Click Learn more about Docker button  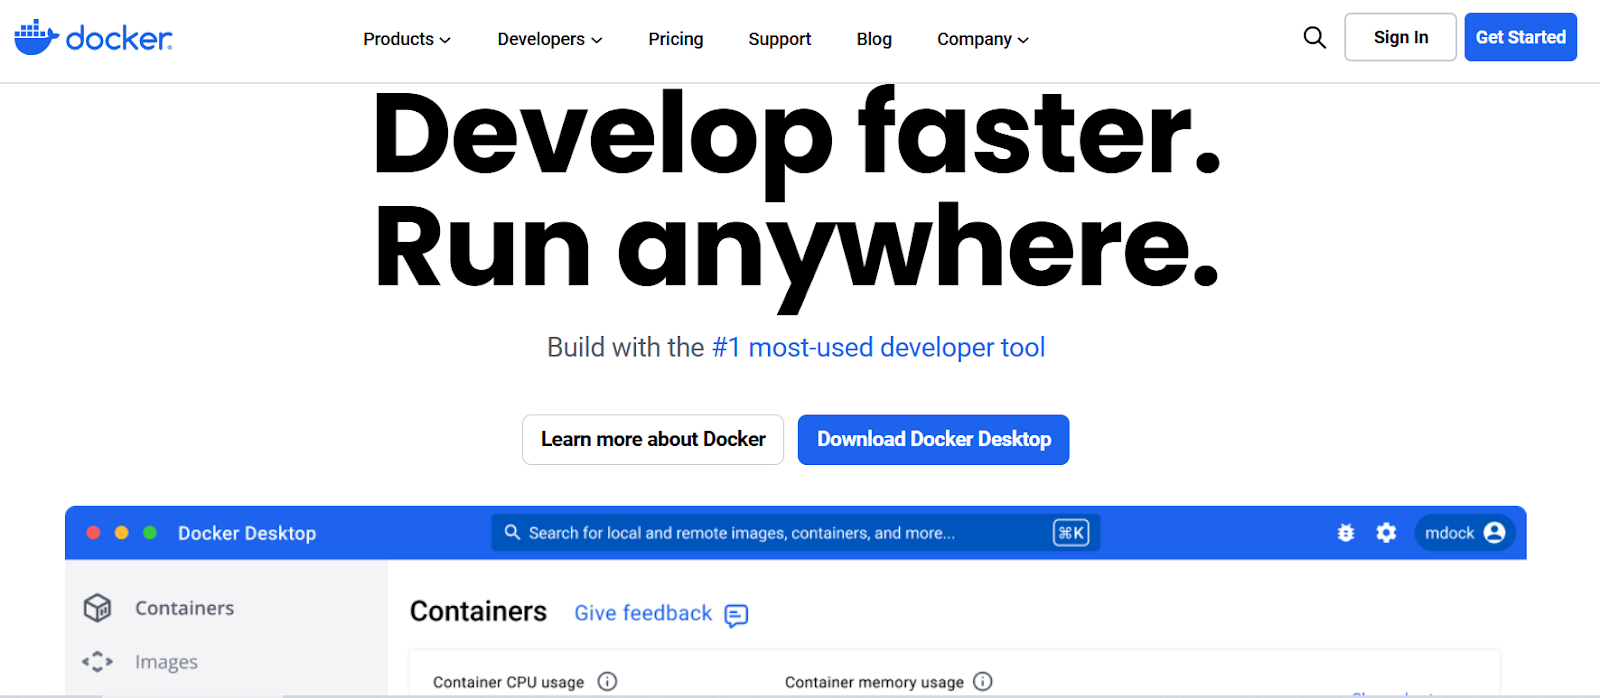point(653,440)
